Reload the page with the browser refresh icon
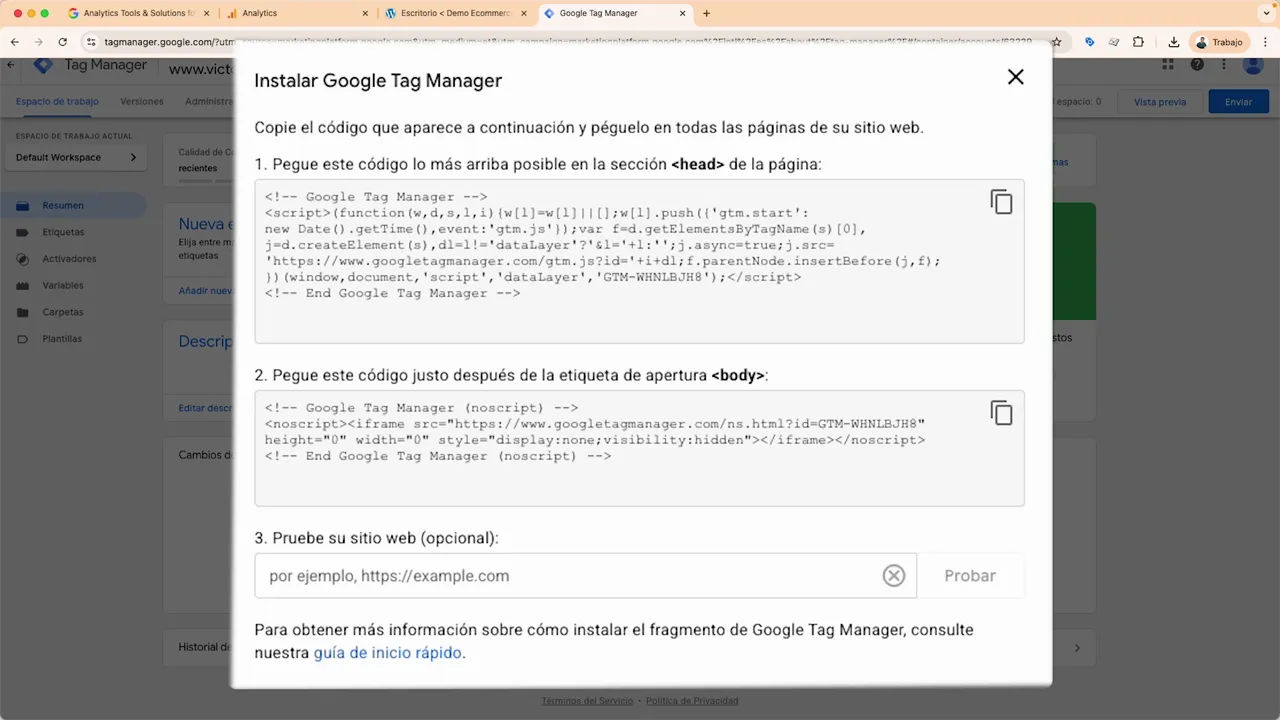1280x720 pixels. (62, 42)
